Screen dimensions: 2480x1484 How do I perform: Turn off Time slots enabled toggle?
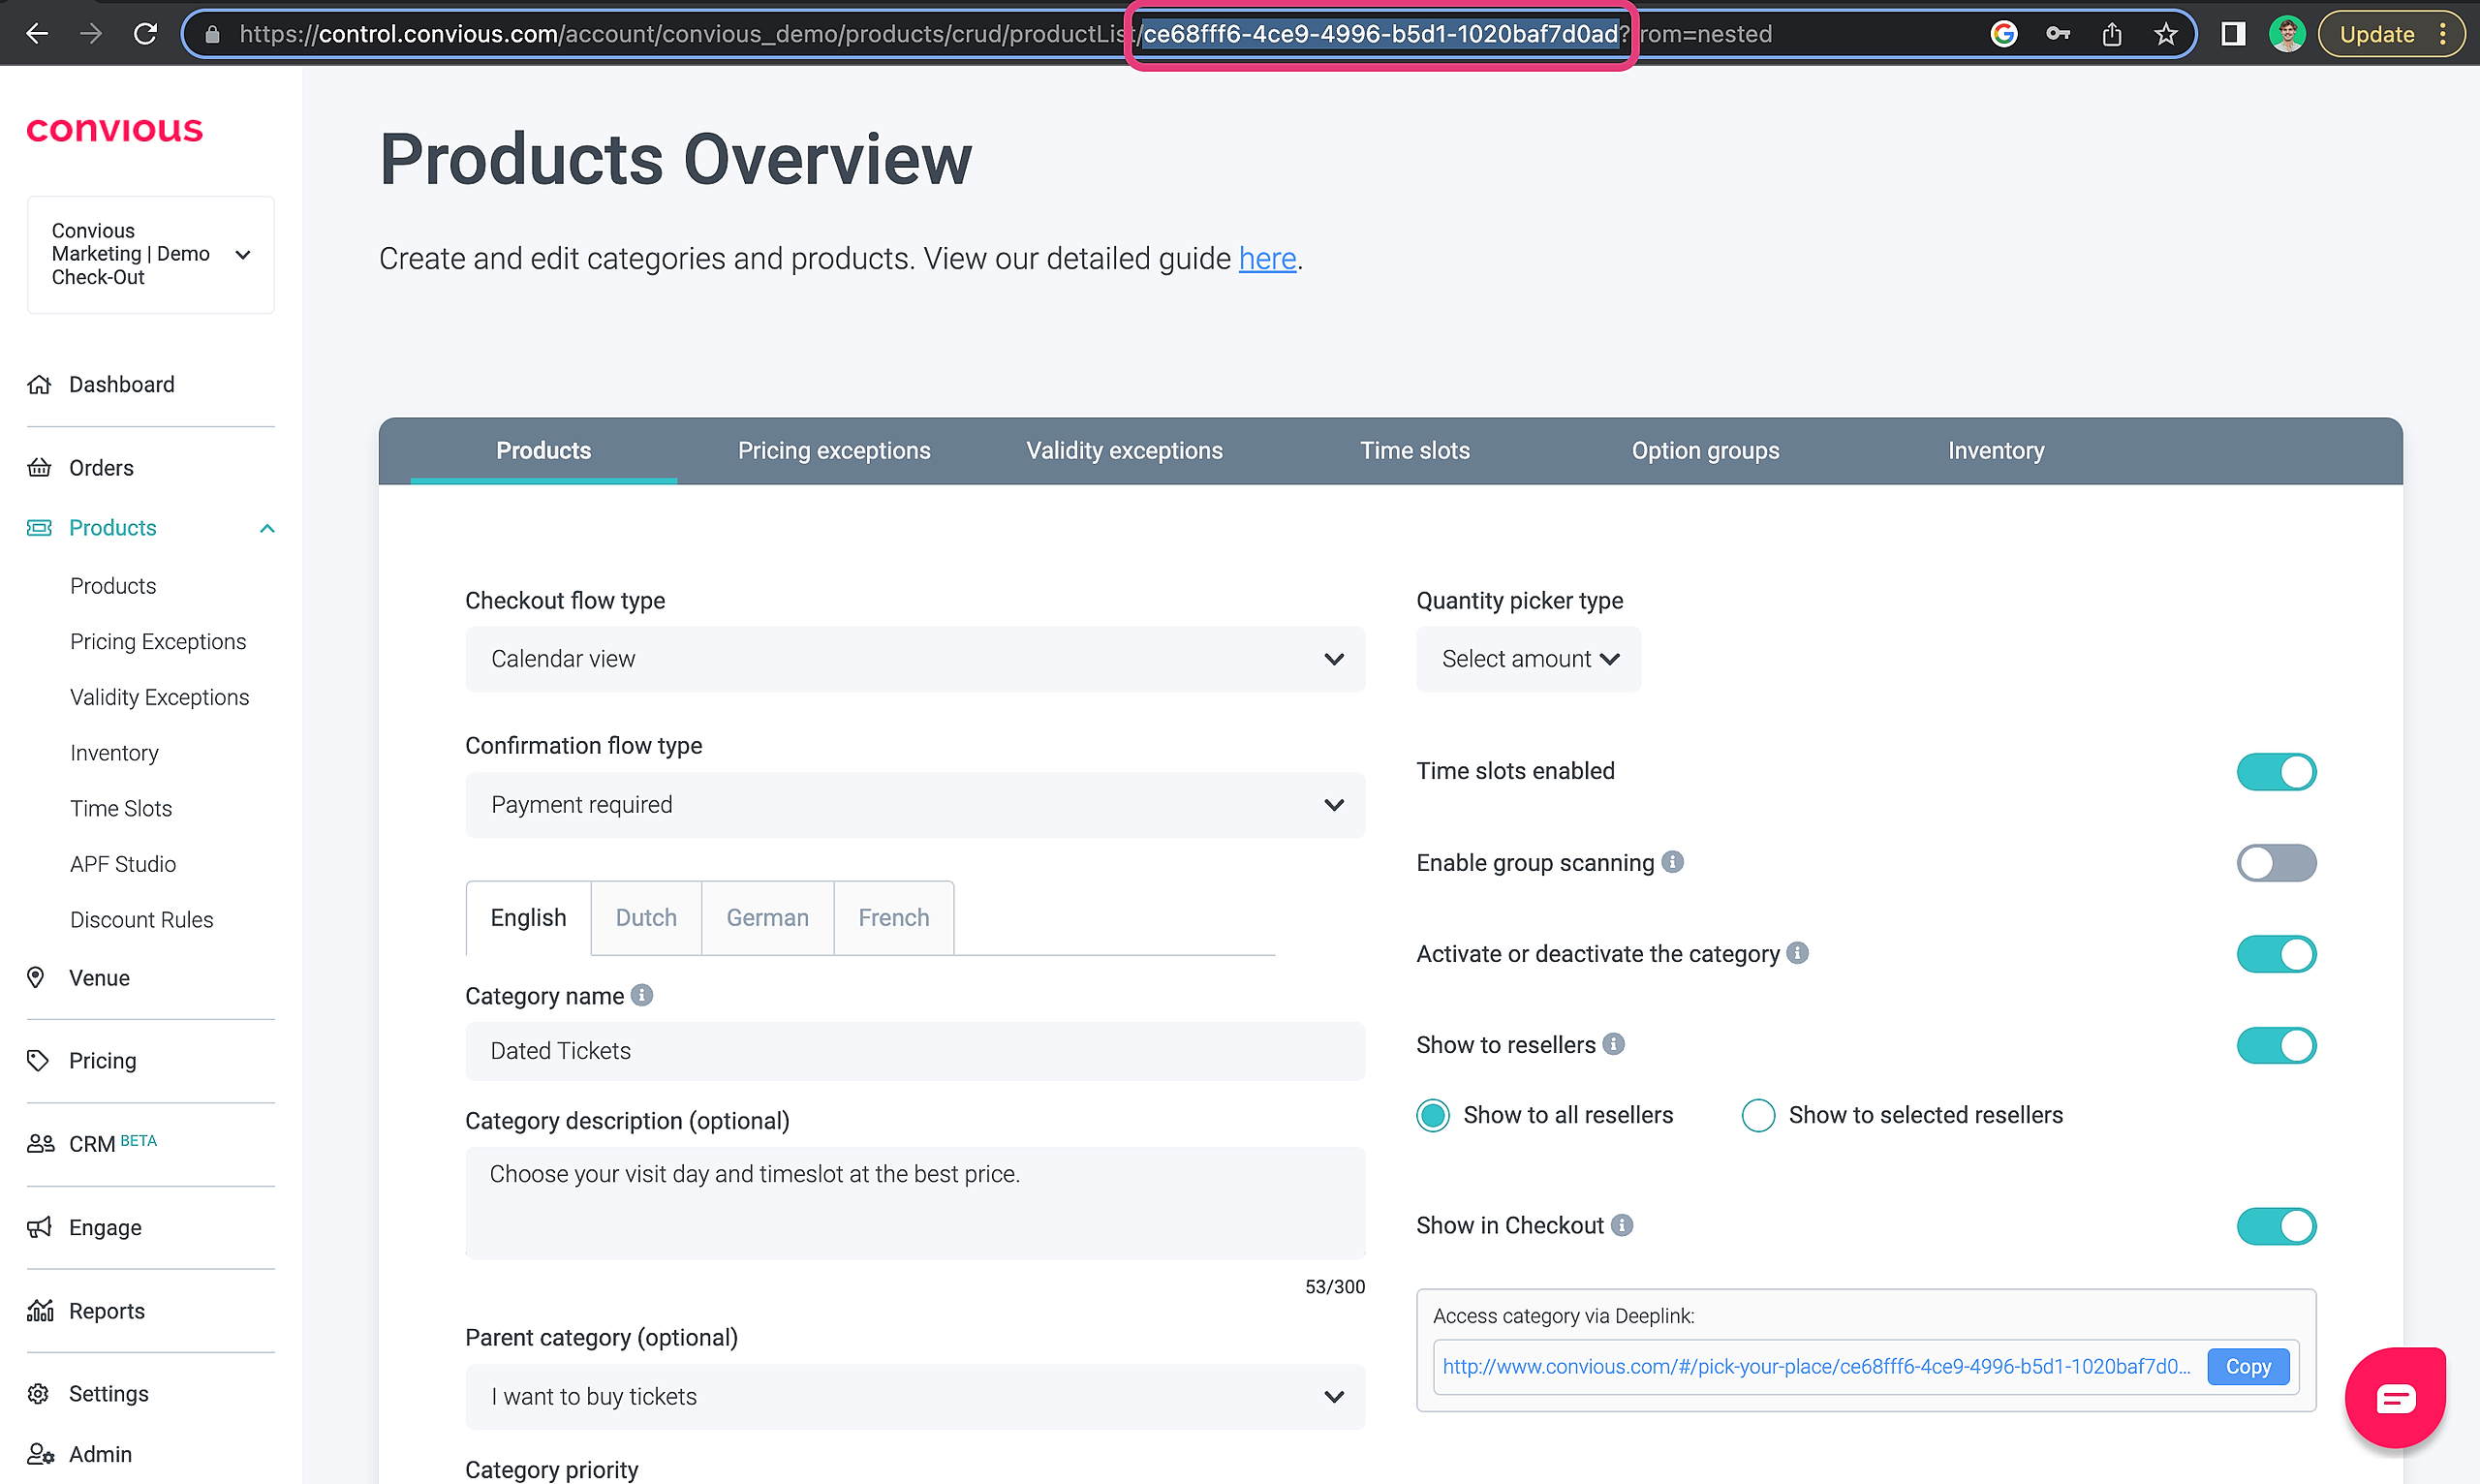(2276, 772)
